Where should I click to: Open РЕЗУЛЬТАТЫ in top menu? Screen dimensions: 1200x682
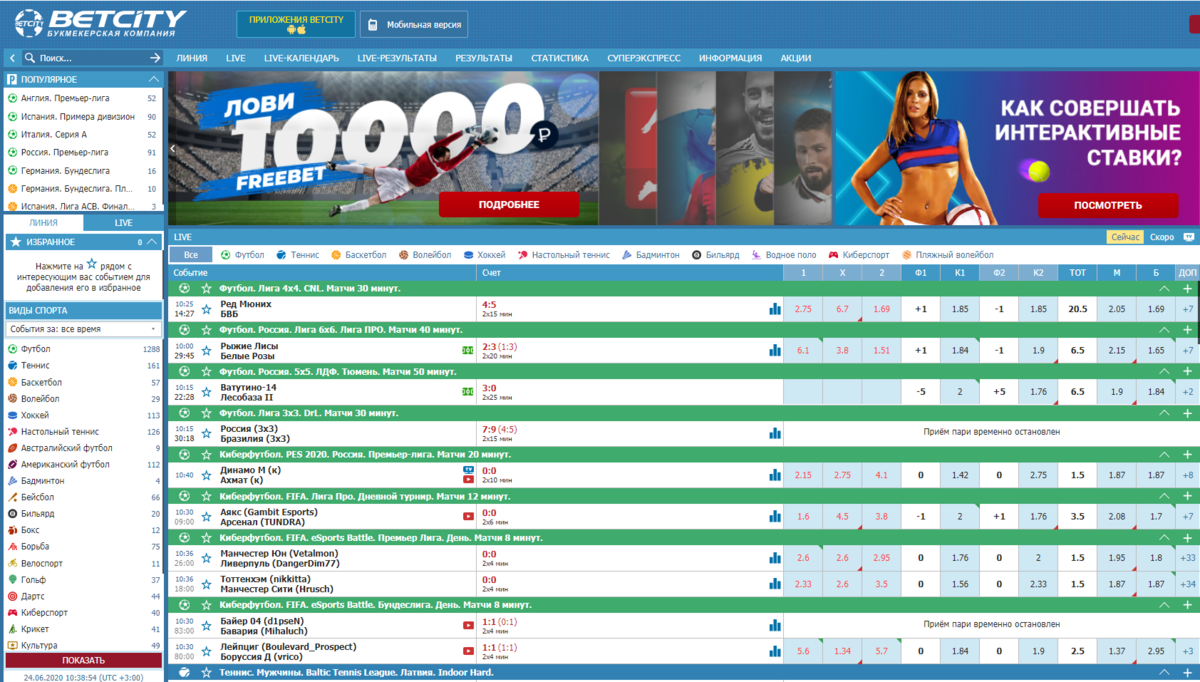coord(484,58)
